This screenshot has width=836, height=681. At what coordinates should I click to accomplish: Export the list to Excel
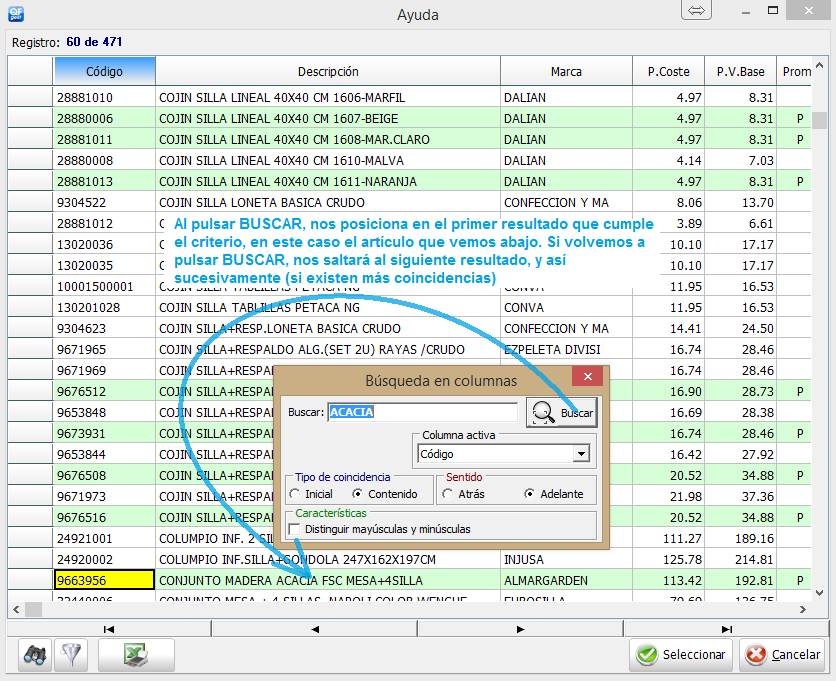(136, 654)
